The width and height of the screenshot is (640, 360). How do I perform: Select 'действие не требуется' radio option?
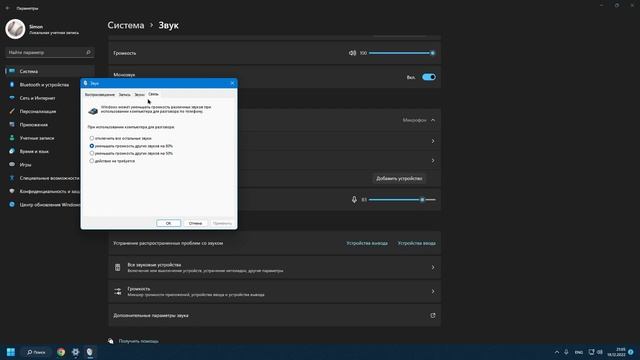(92, 161)
